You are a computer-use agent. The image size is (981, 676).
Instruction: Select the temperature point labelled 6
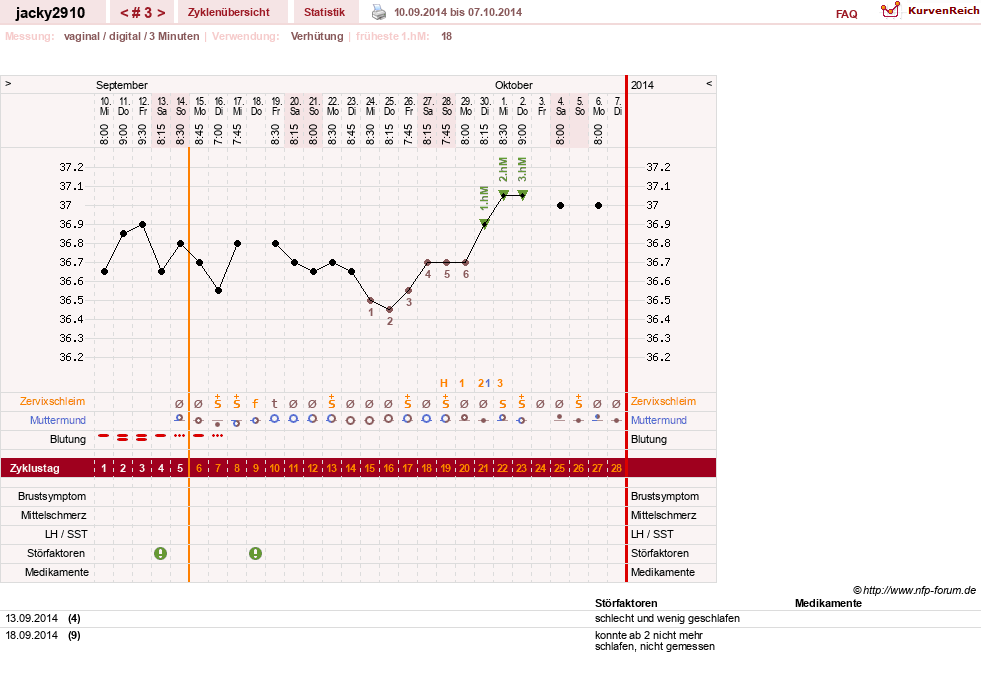pyautogui.click(x=465, y=262)
